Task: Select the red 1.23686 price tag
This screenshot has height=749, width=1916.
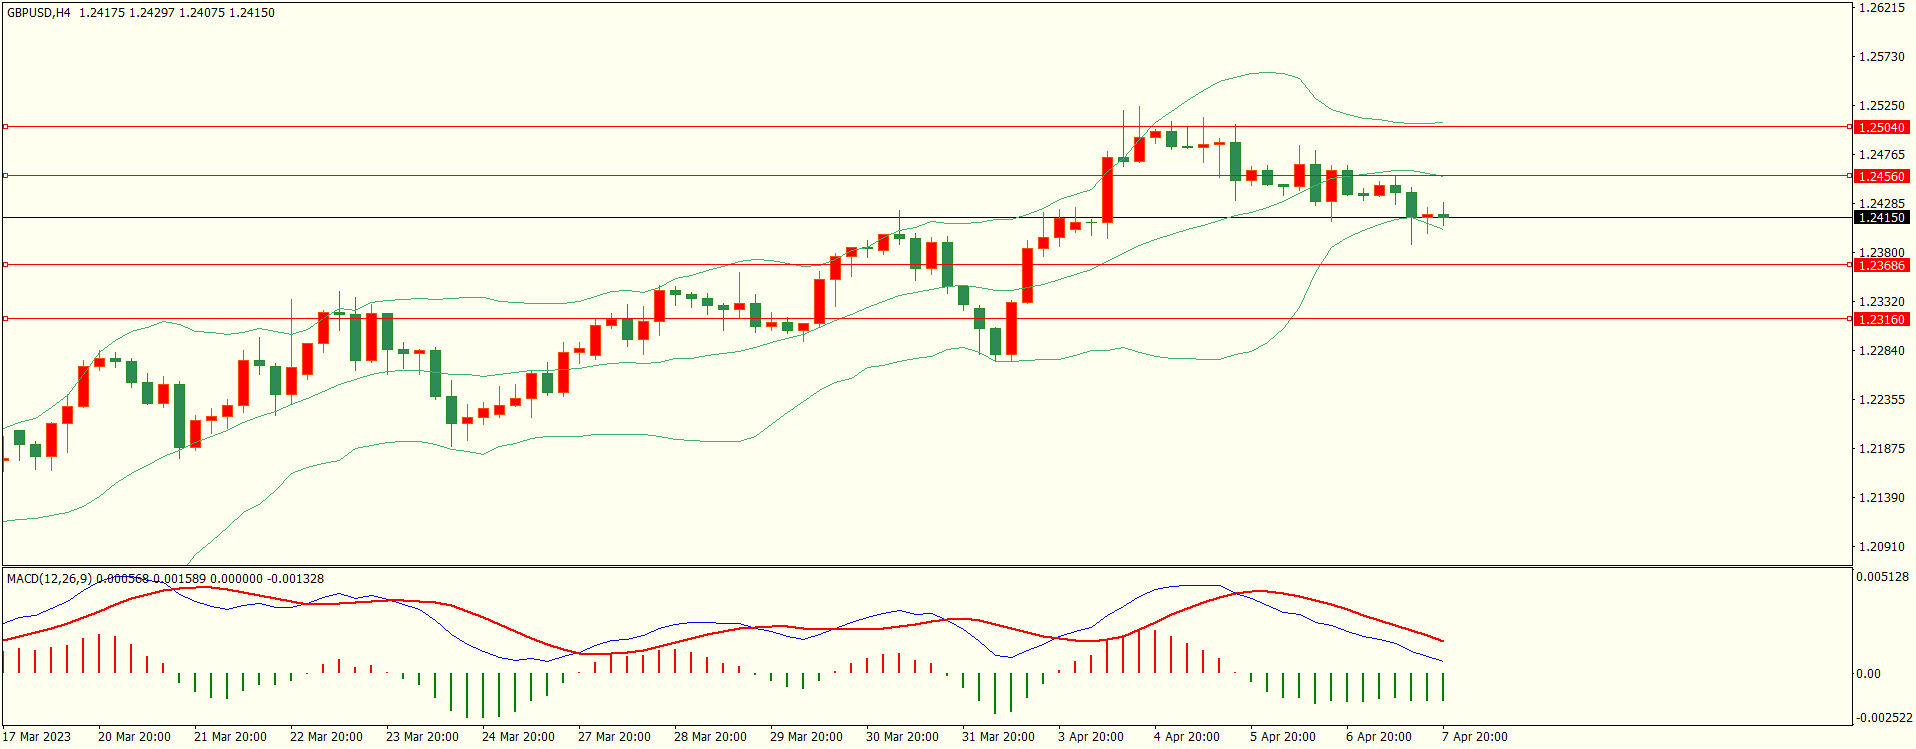Action: (x=1881, y=265)
